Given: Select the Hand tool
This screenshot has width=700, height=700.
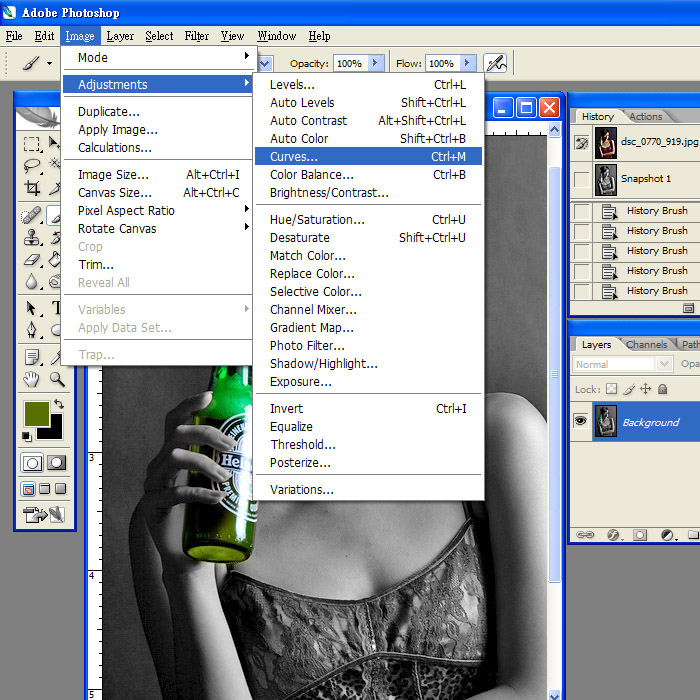Looking at the screenshot, I should [x=31, y=378].
